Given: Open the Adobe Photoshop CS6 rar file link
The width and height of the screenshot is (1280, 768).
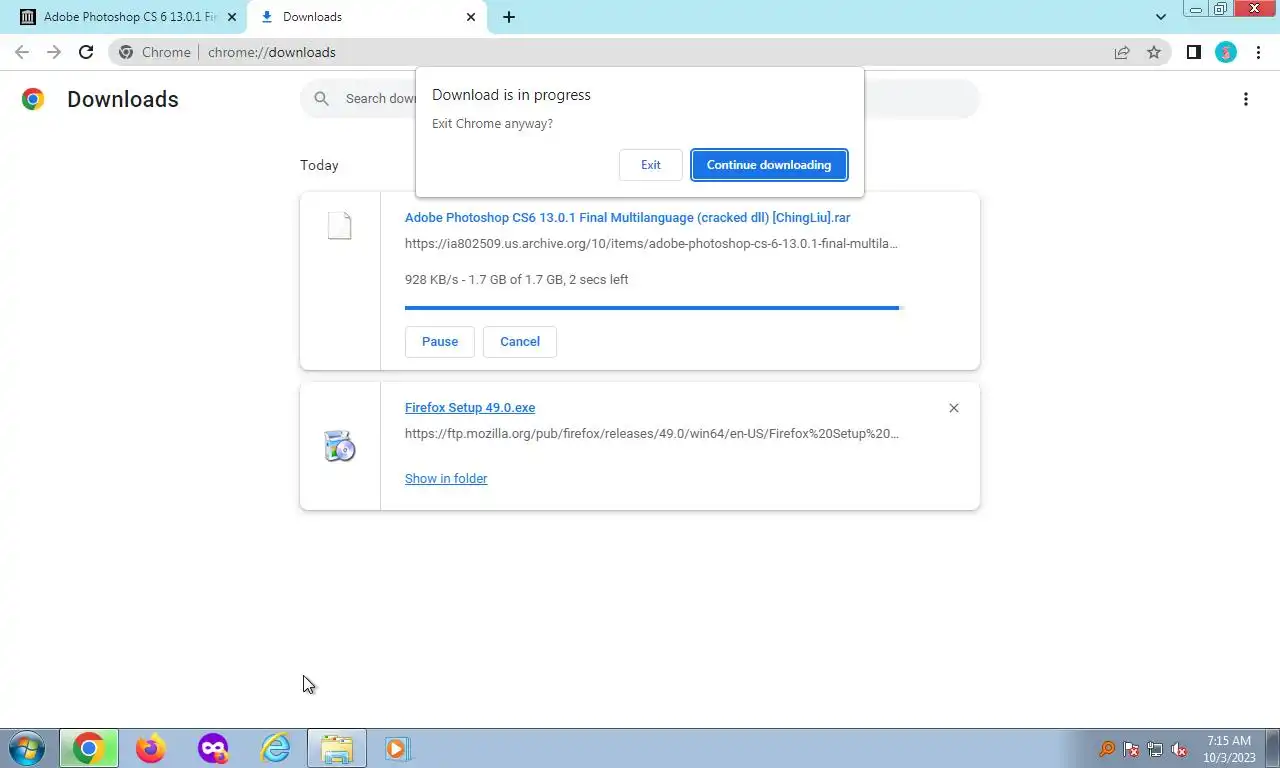Looking at the screenshot, I should [x=627, y=217].
